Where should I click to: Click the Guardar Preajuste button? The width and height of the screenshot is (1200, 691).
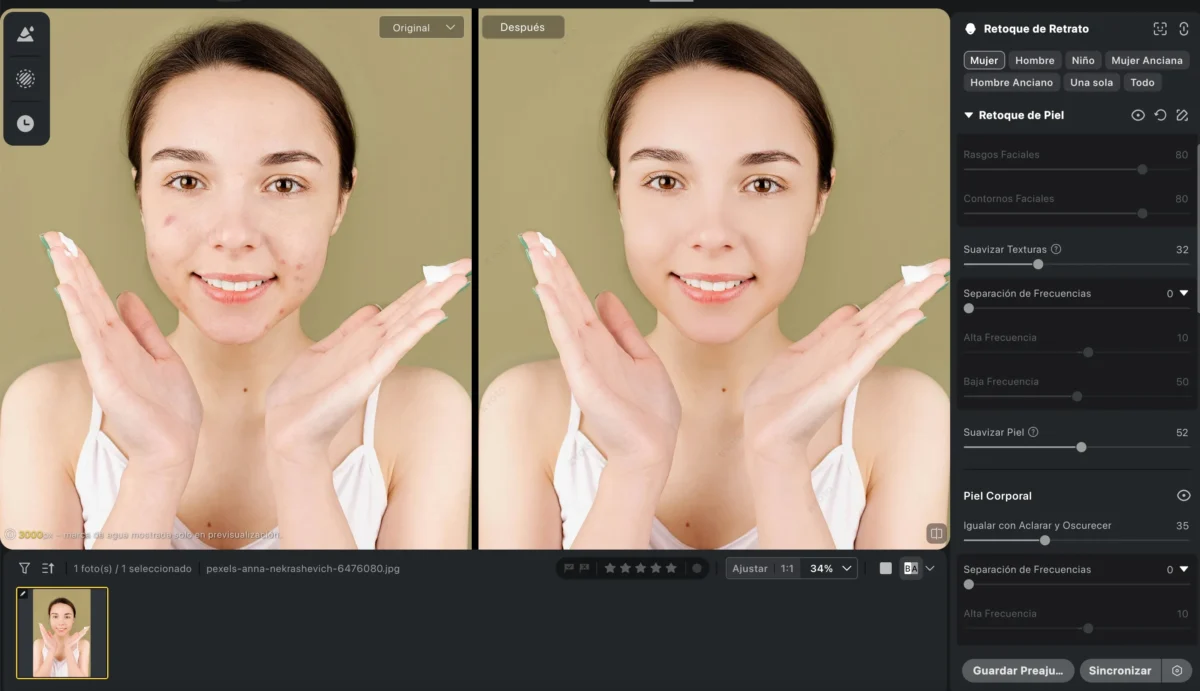point(1017,670)
